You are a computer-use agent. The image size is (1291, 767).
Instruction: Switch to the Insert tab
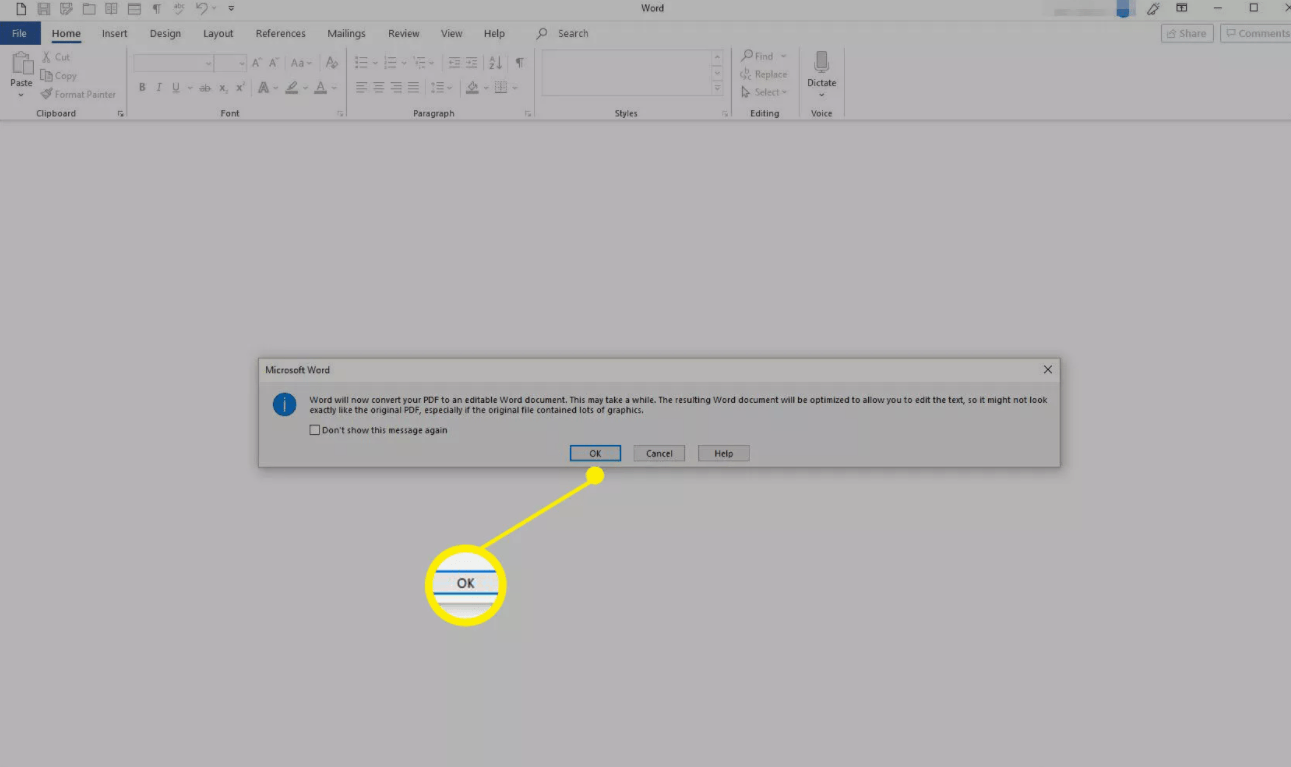(115, 33)
